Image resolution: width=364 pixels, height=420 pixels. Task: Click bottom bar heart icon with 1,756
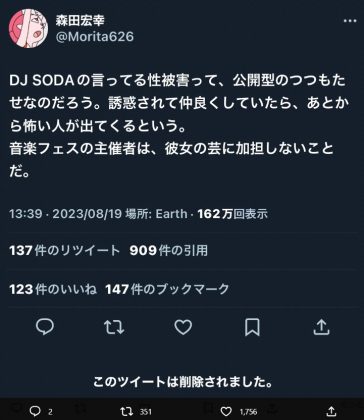click(239, 411)
